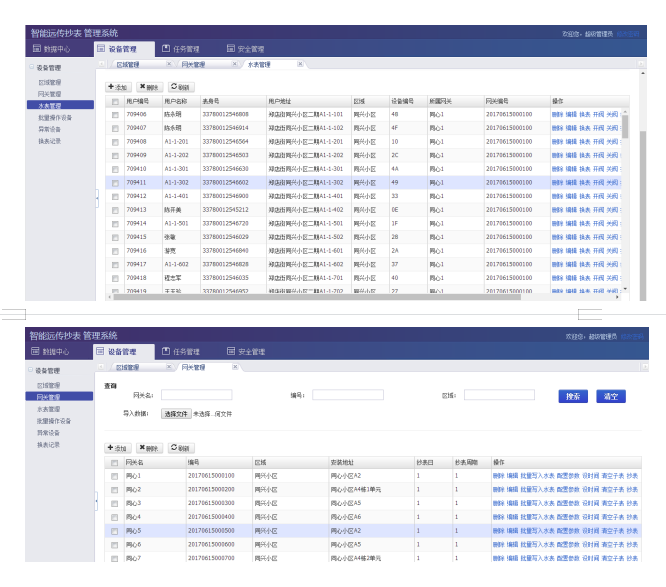
Task: Click the water meter table horizontal scrollbar
Action: pyautogui.click(x=317, y=297)
